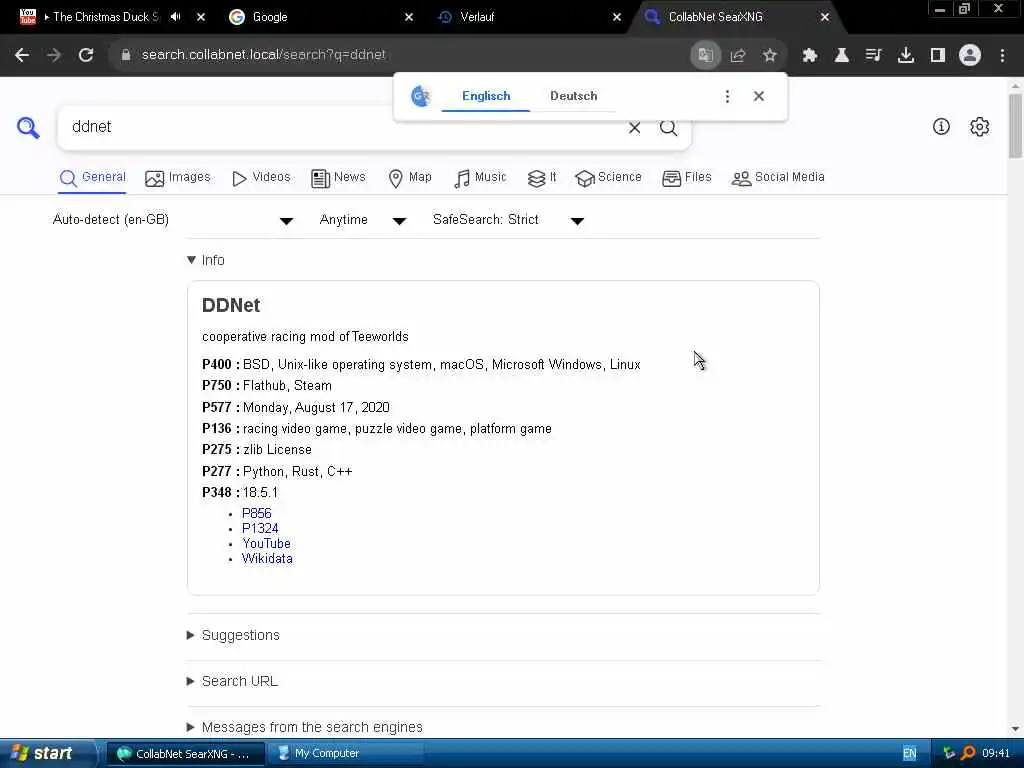Image resolution: width=1024 pixels, height=768 pixels.
Task: Select the General search category
Action: tap(92, 178)
